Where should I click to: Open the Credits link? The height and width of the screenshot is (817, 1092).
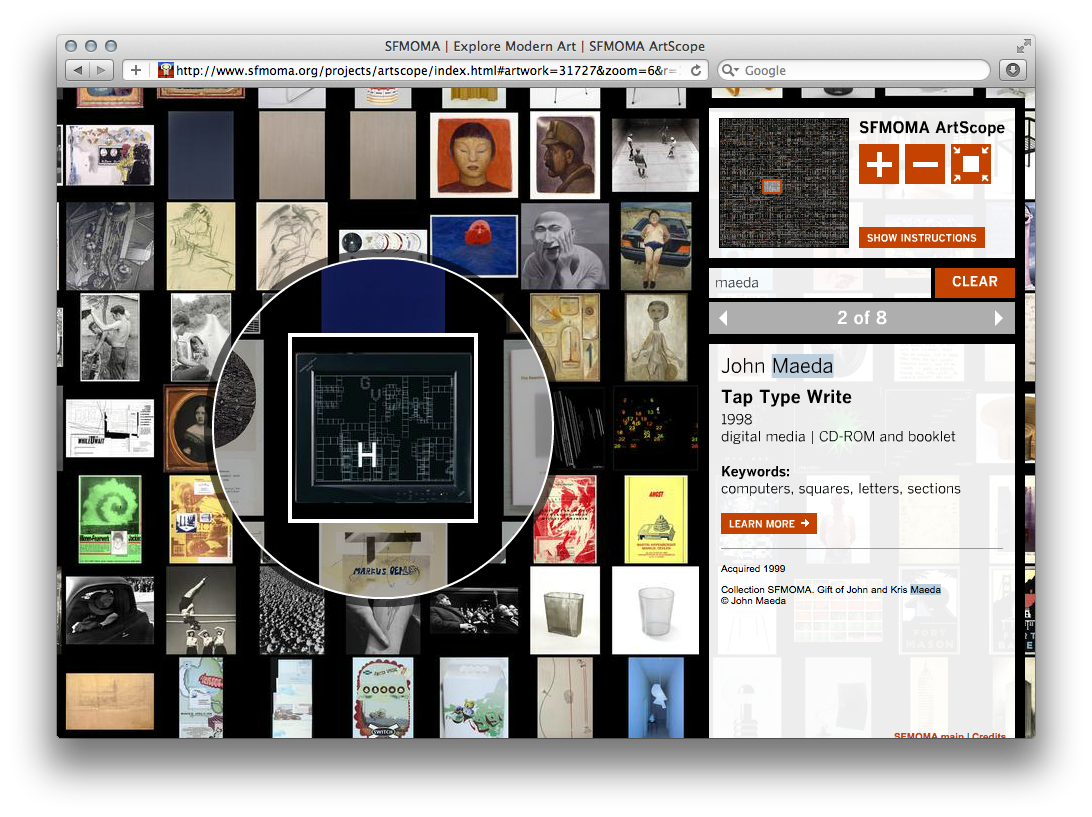tap(988, 736)
